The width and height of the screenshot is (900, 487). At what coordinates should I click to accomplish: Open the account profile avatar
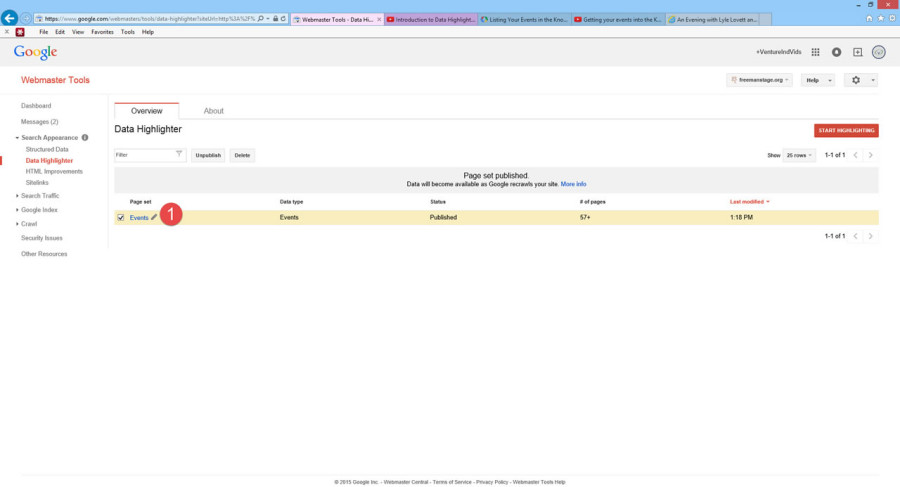click(878, 52)
